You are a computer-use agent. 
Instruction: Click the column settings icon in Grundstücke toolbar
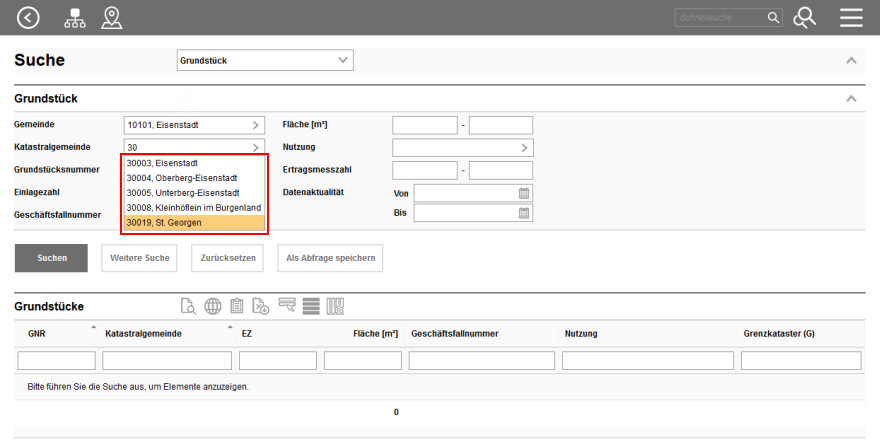pyautogui.click(x=335, y=306)
